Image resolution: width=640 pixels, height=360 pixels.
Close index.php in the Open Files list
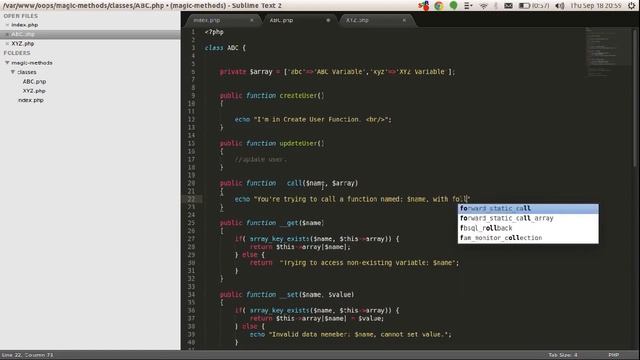pos(7,25)
